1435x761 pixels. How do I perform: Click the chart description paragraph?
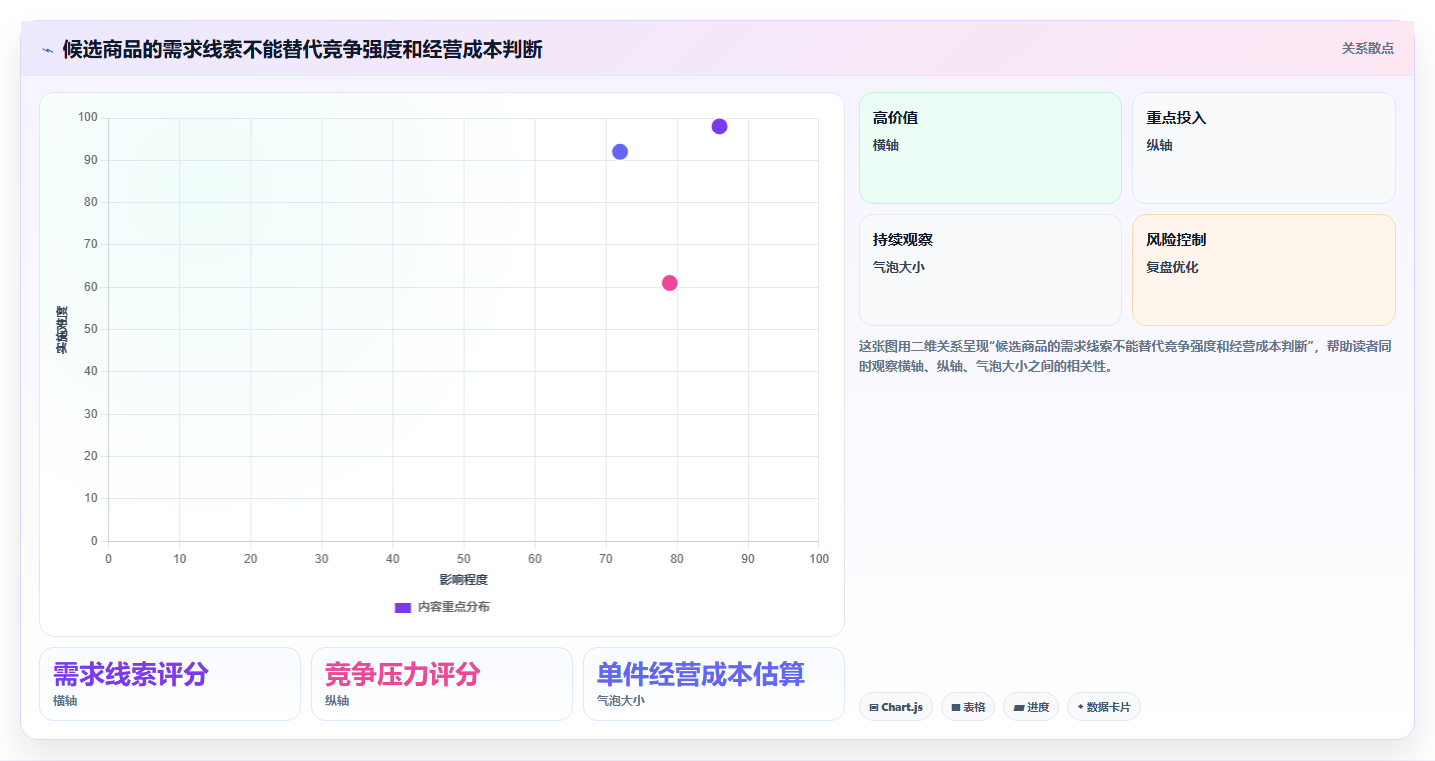click(1126, 356)
